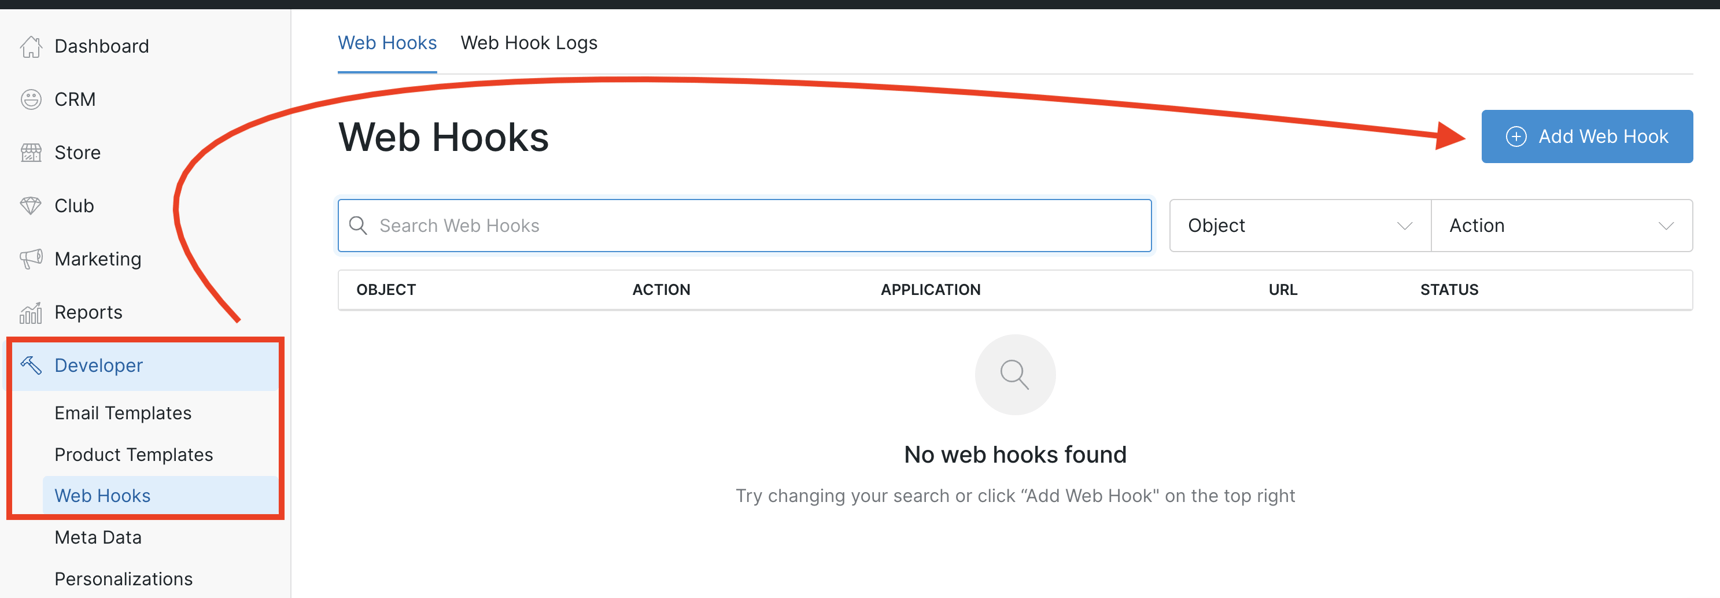Go to Personalizations settings
The height and width of the screenshot is (598, 1720).
[x=124, y=578]
